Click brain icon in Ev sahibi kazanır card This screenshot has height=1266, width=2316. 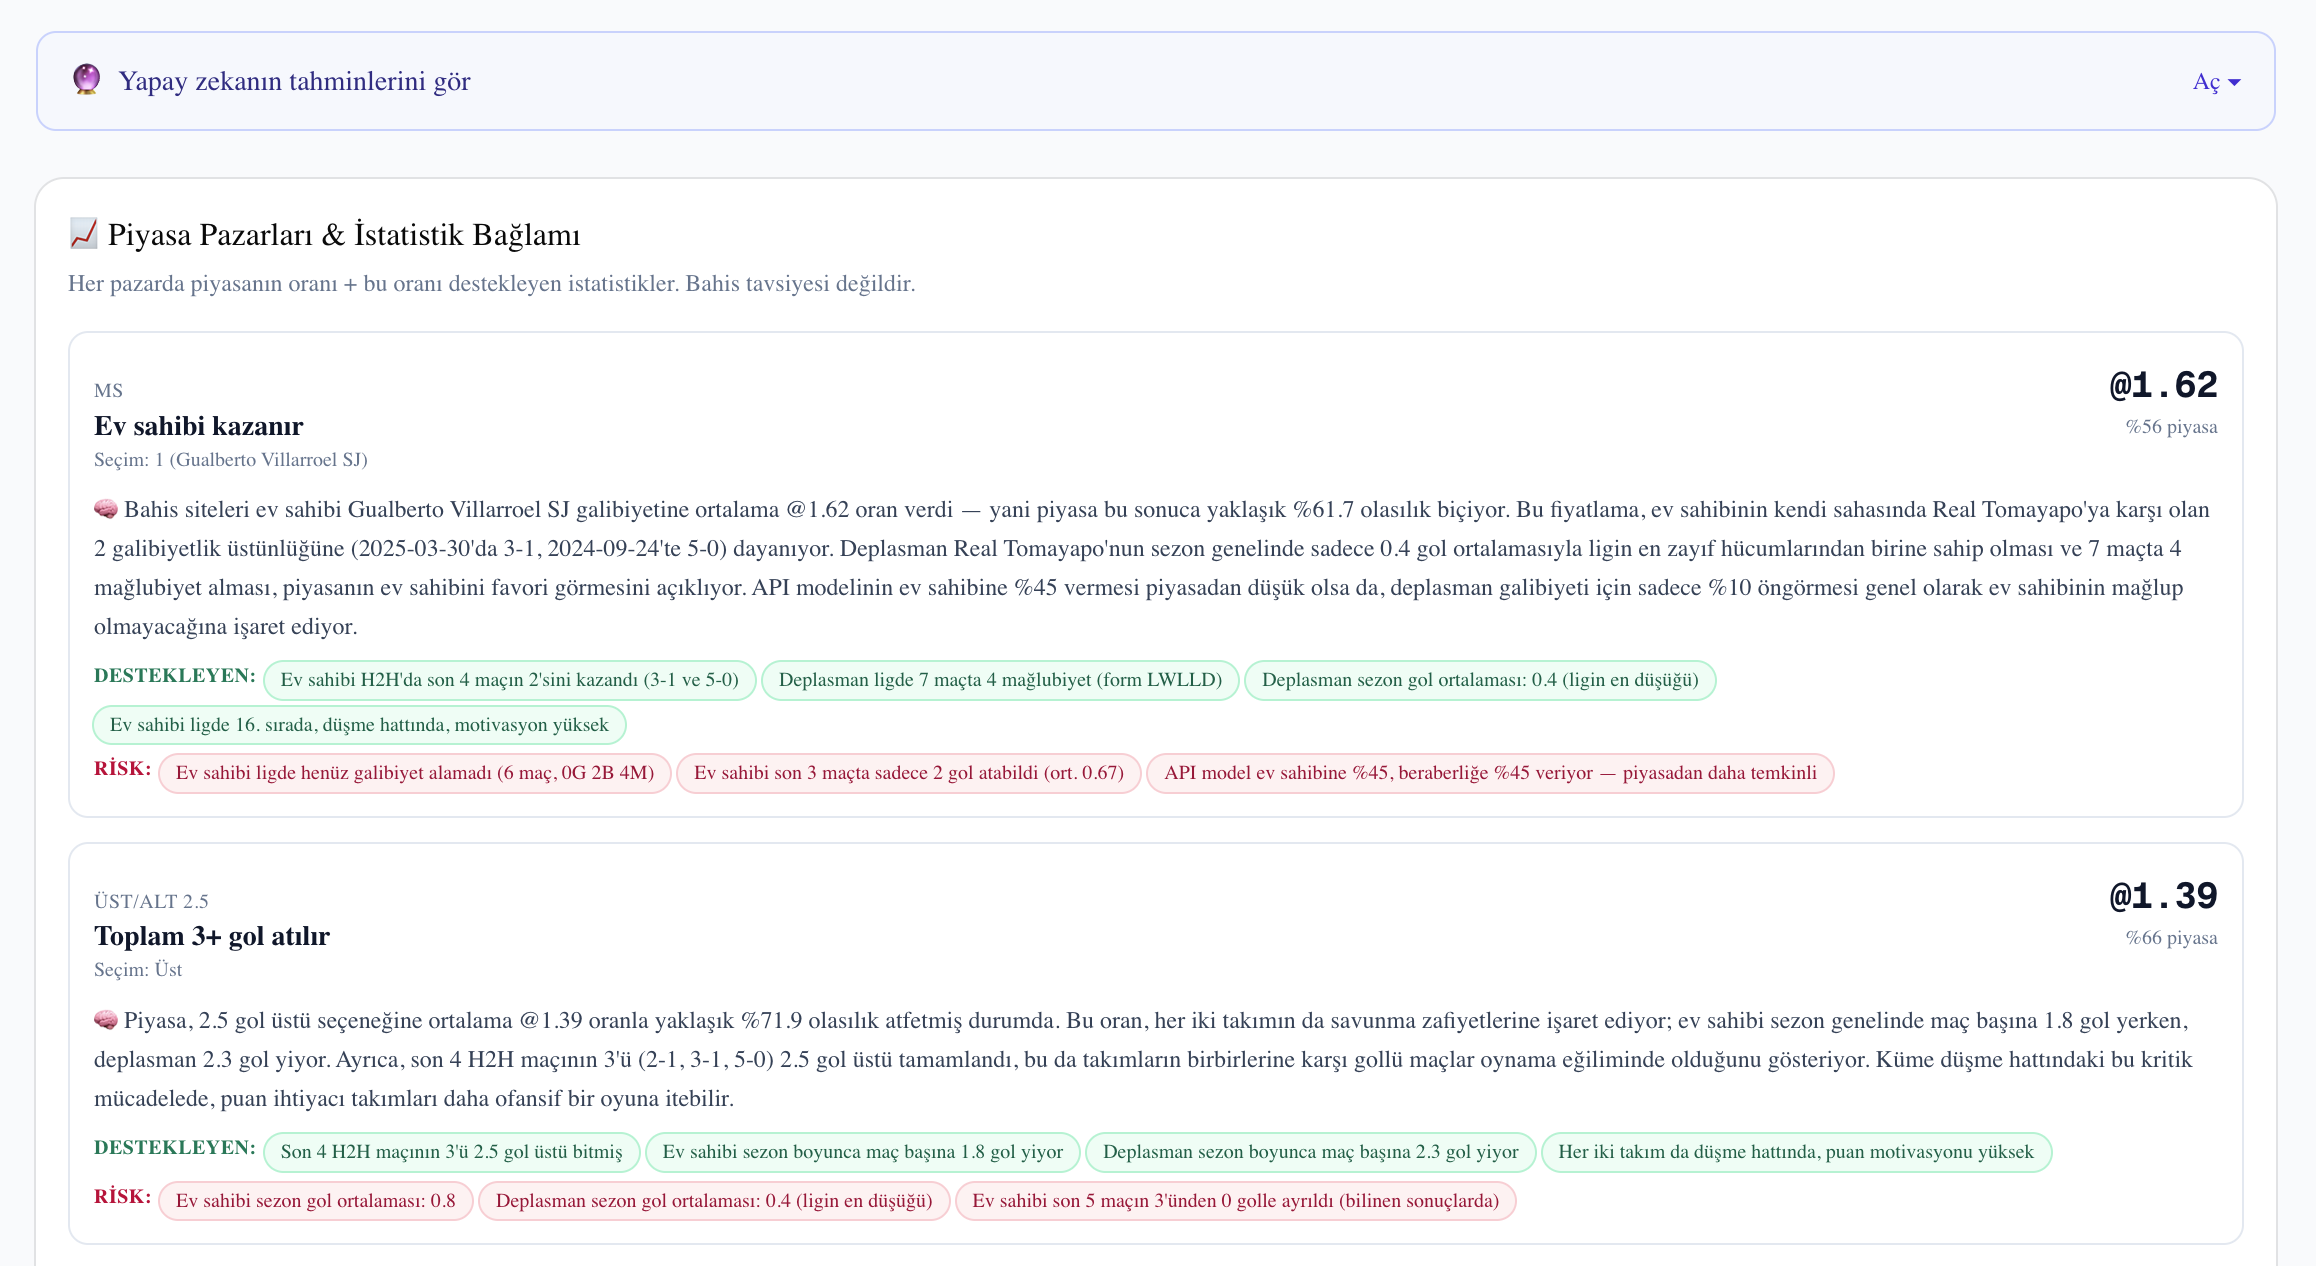tap(106, 510)
